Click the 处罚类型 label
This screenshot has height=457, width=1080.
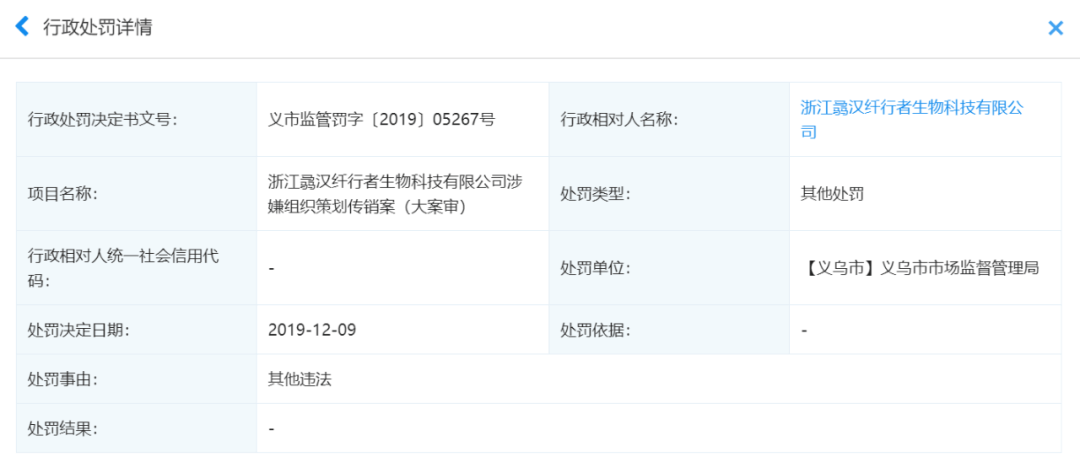pos(596,194)
